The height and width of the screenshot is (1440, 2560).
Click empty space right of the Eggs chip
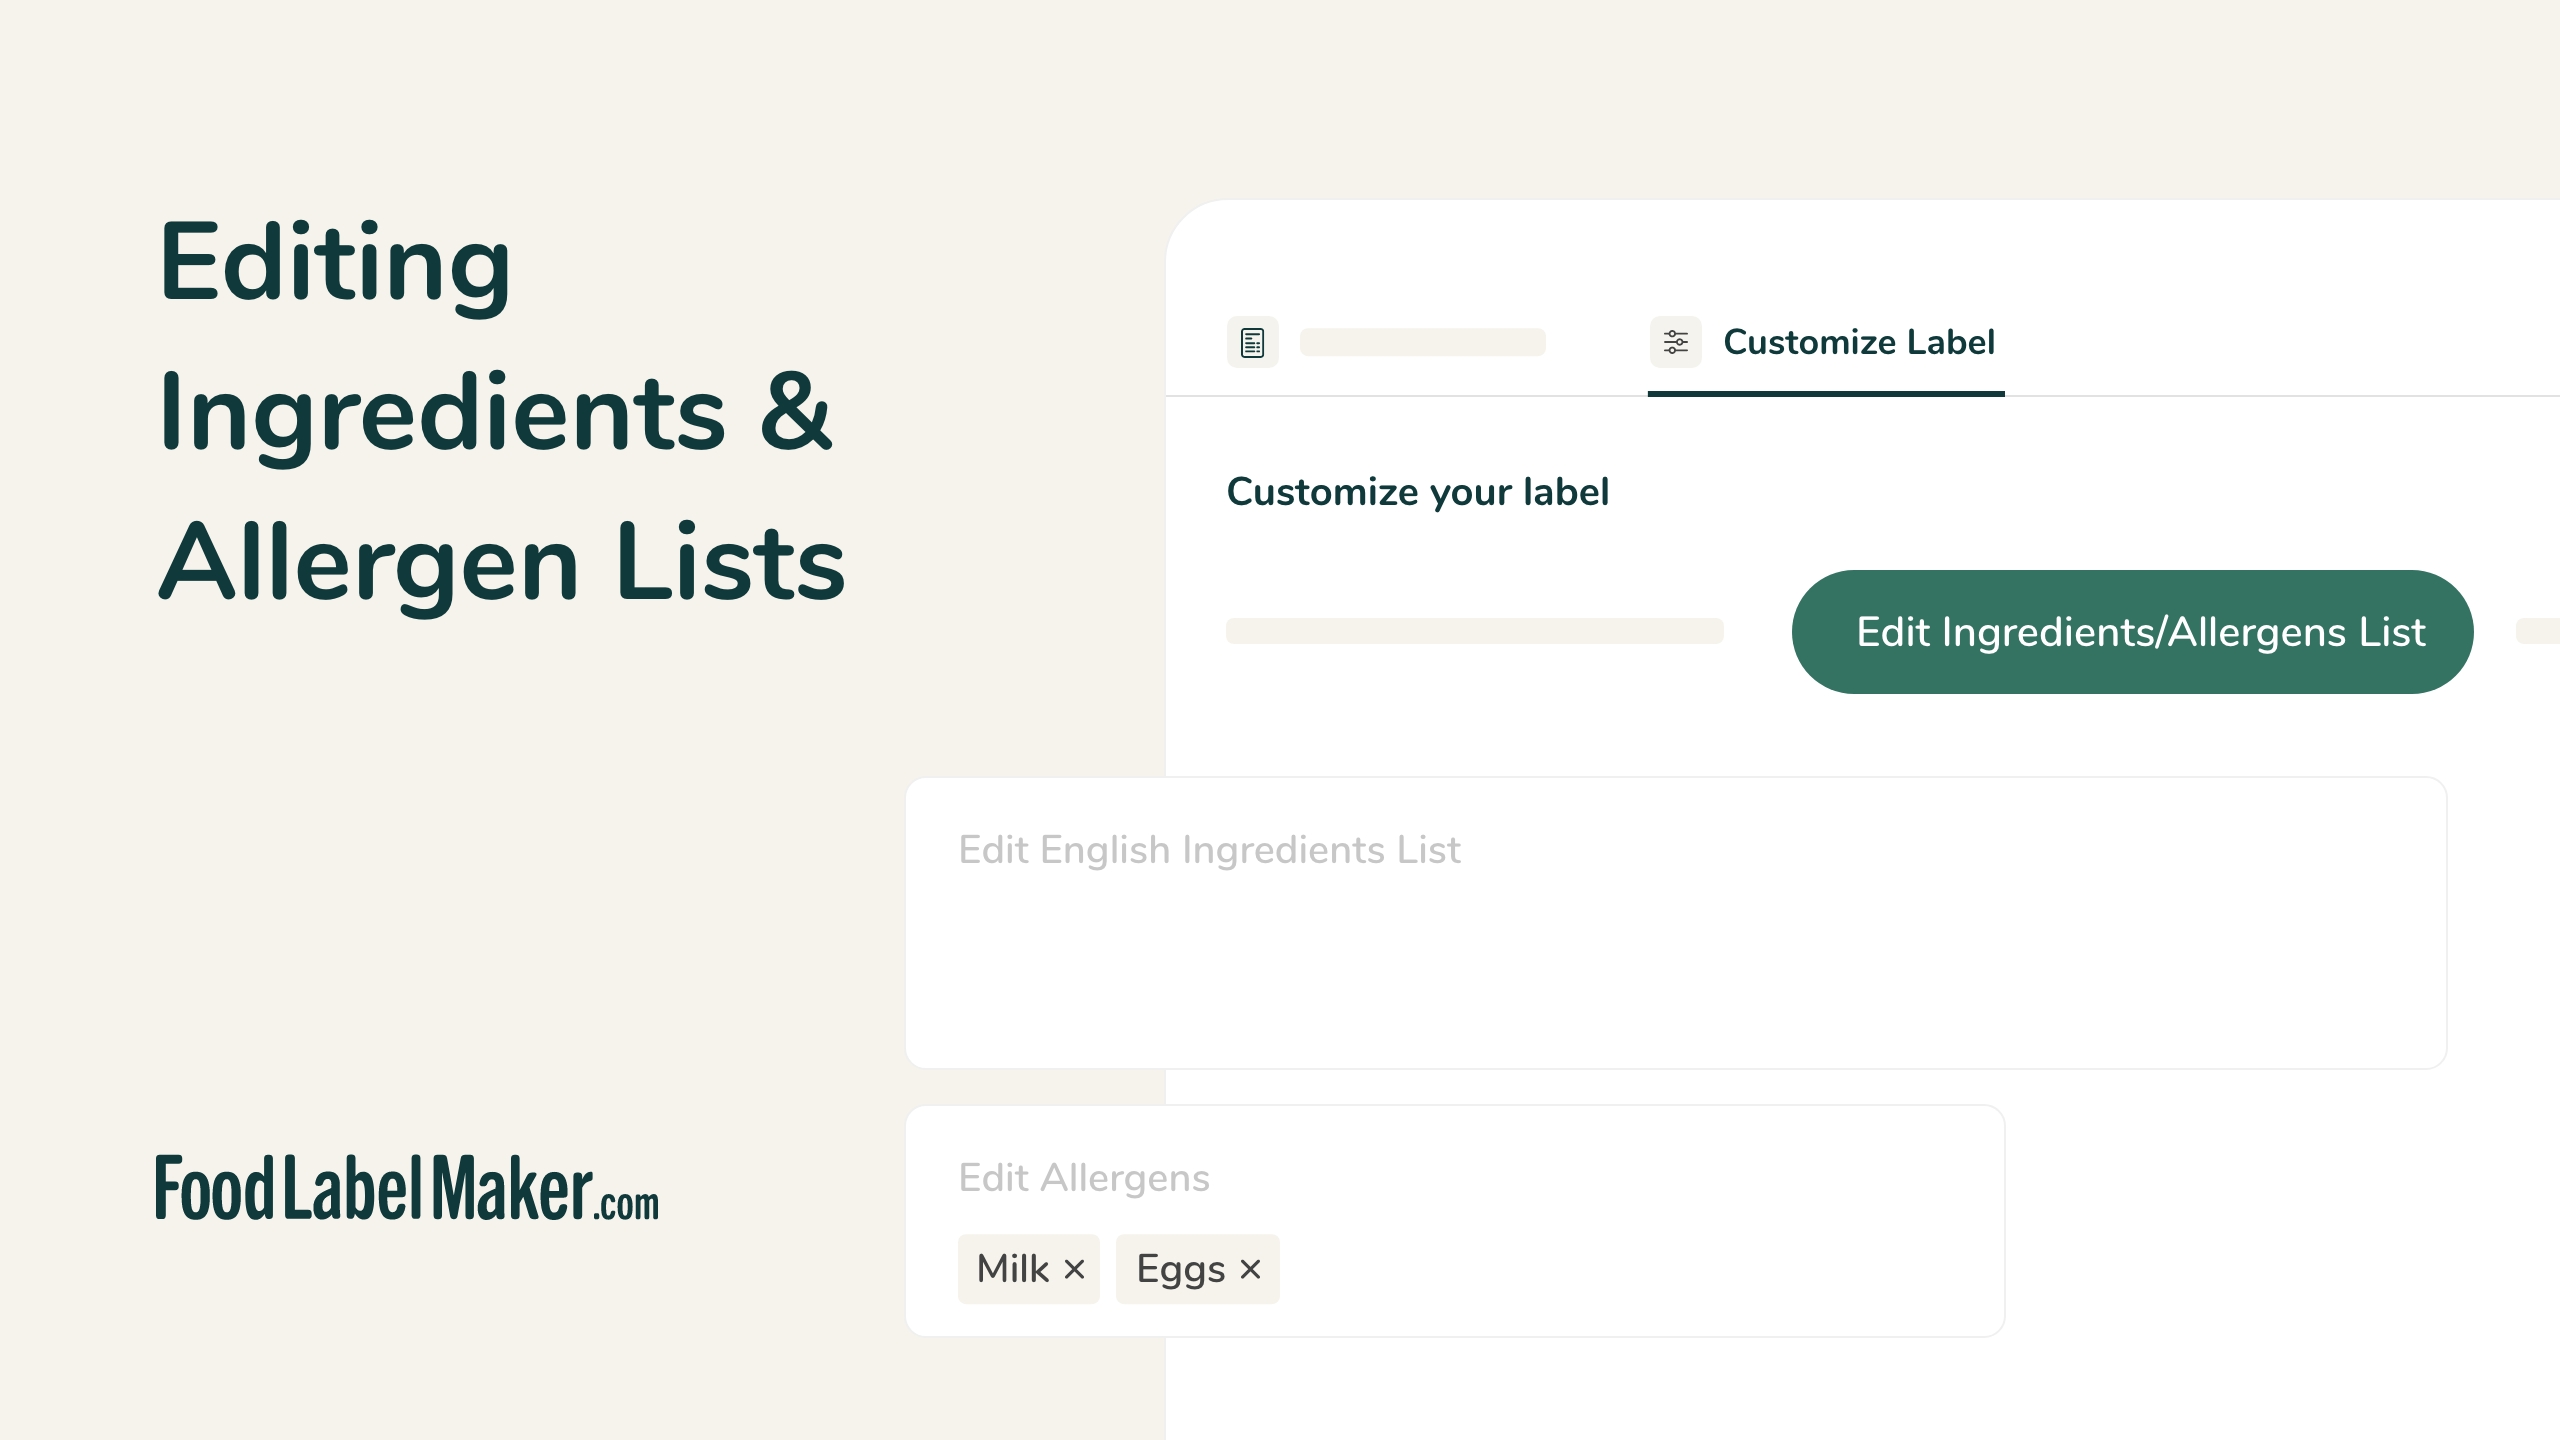point(1640,1269)
